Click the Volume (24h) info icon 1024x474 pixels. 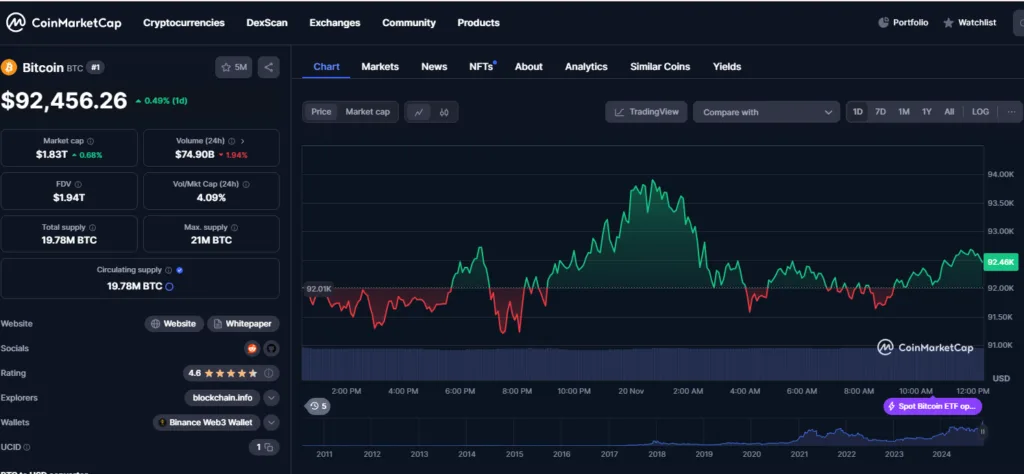tap(231, 141)
